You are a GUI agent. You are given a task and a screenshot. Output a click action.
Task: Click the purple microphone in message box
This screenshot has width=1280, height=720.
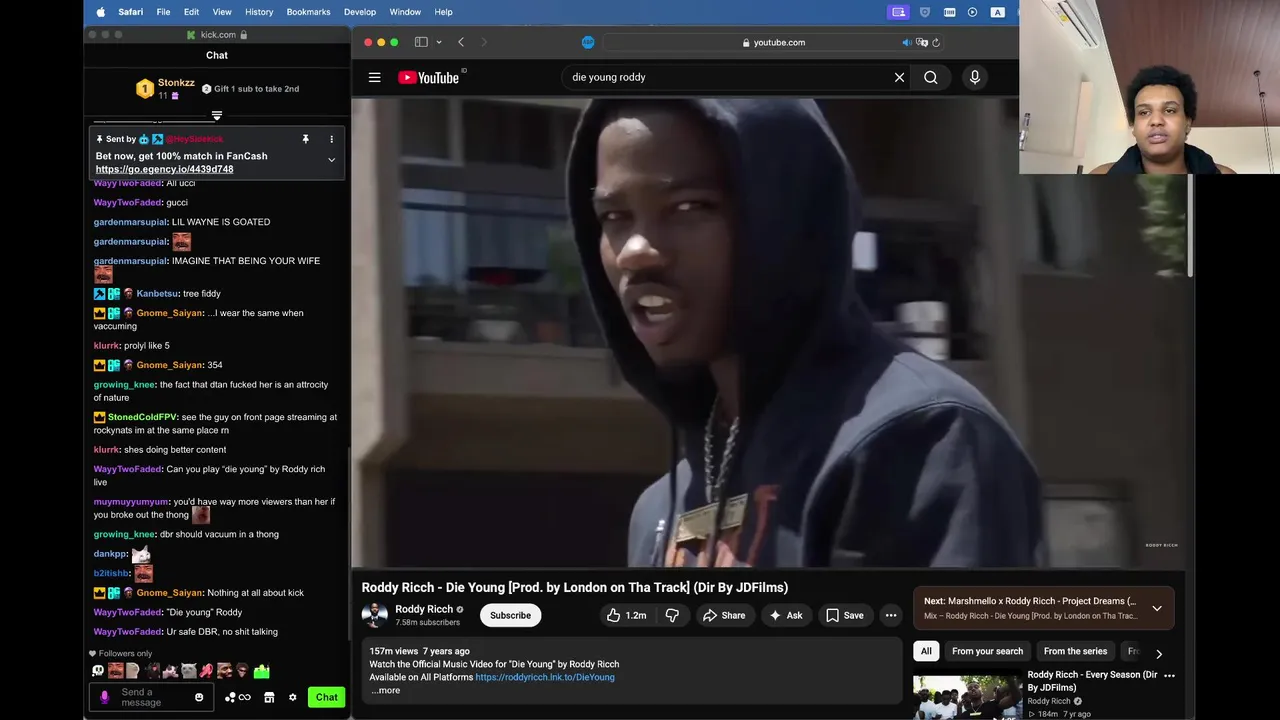click(104, 697)
